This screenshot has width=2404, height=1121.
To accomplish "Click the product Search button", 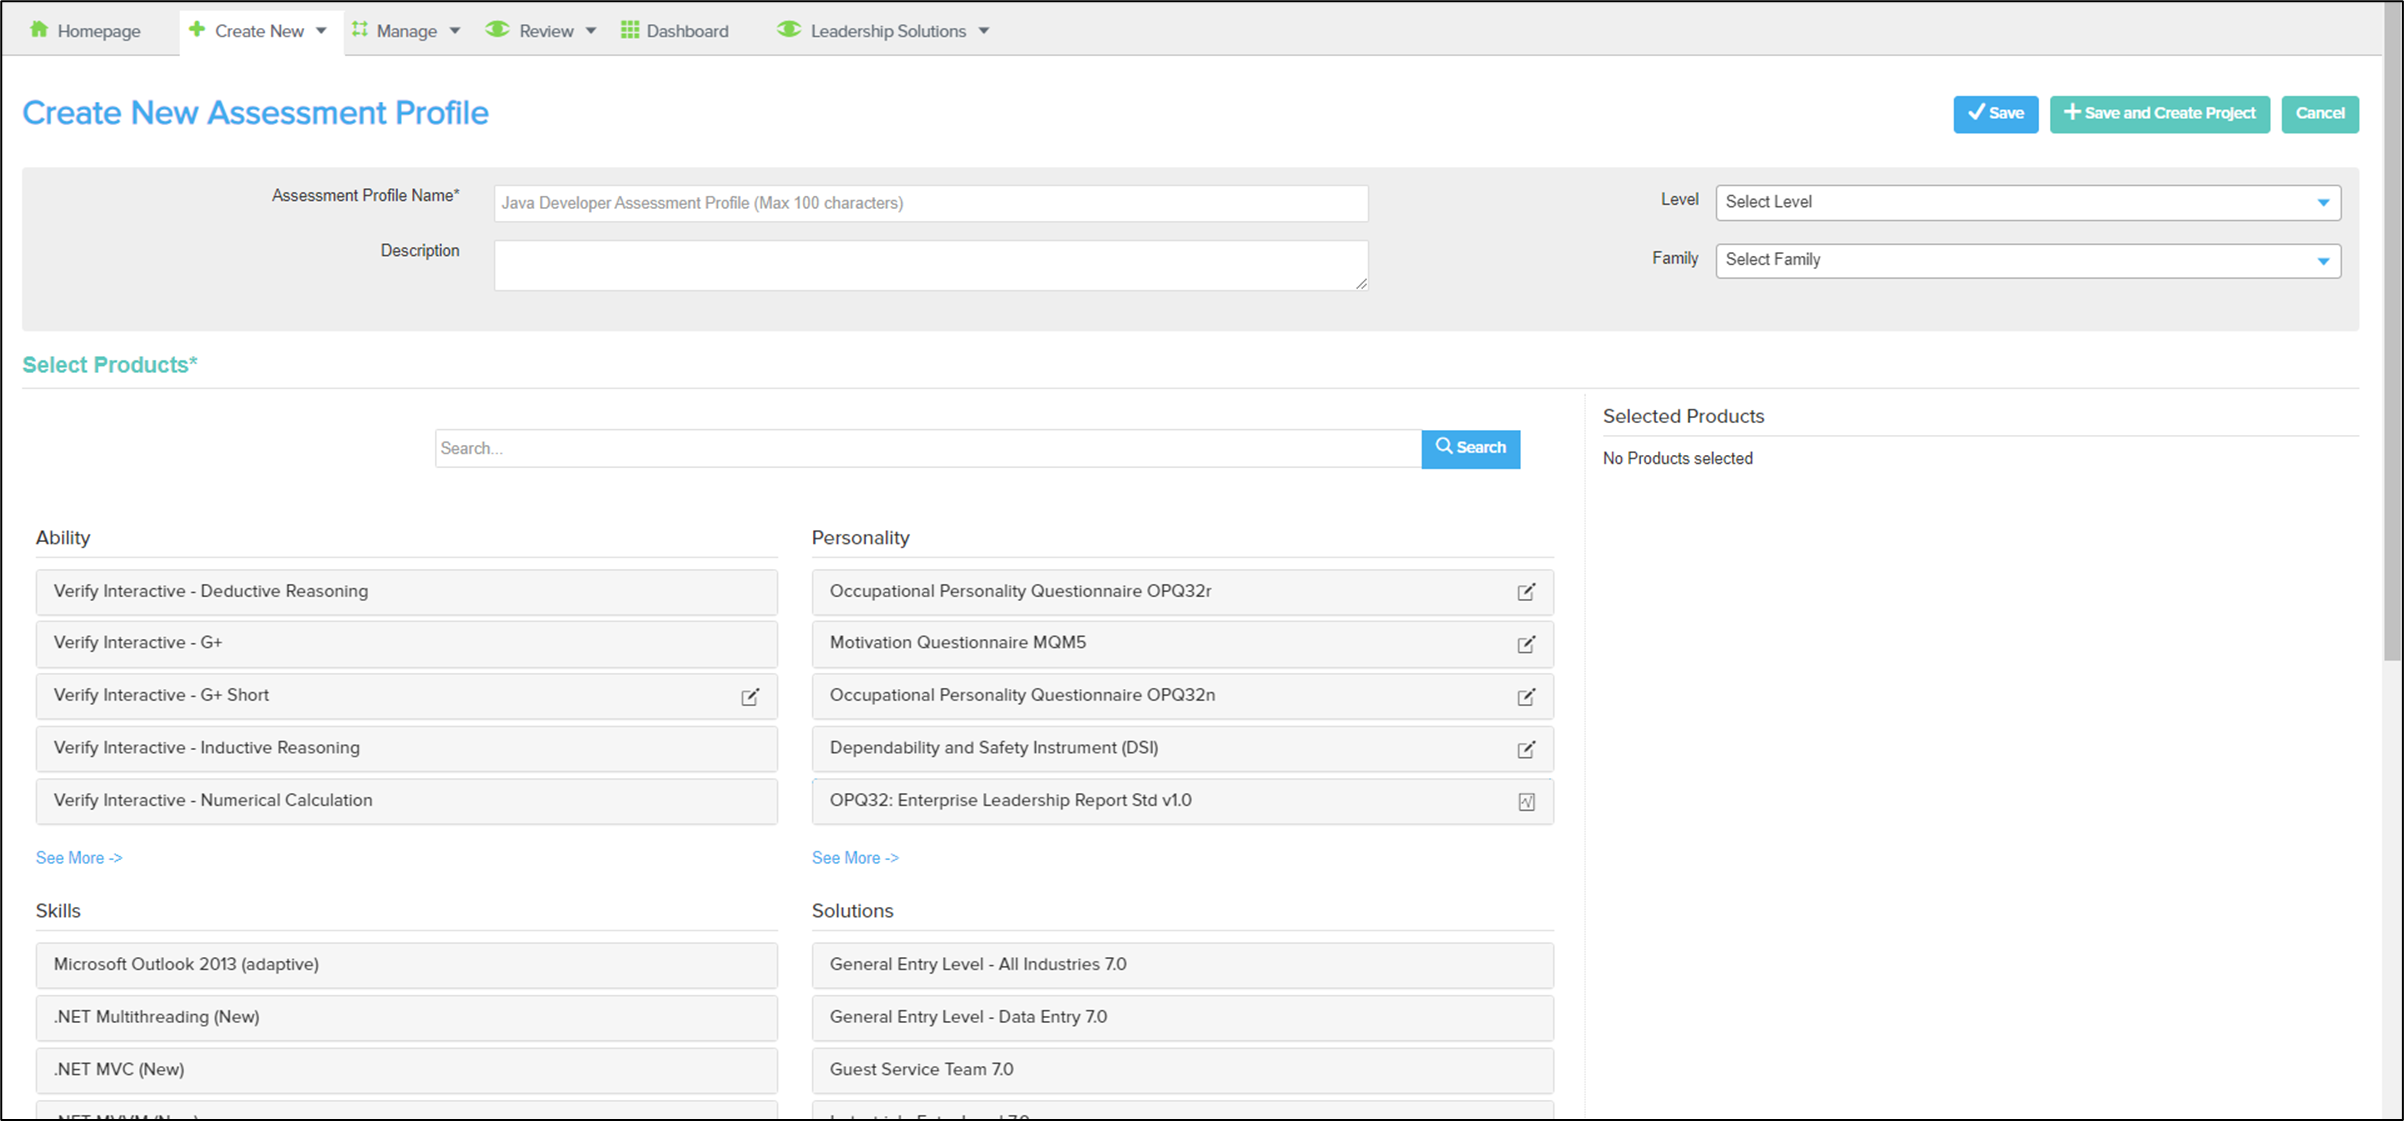I will pos(1471,448).
